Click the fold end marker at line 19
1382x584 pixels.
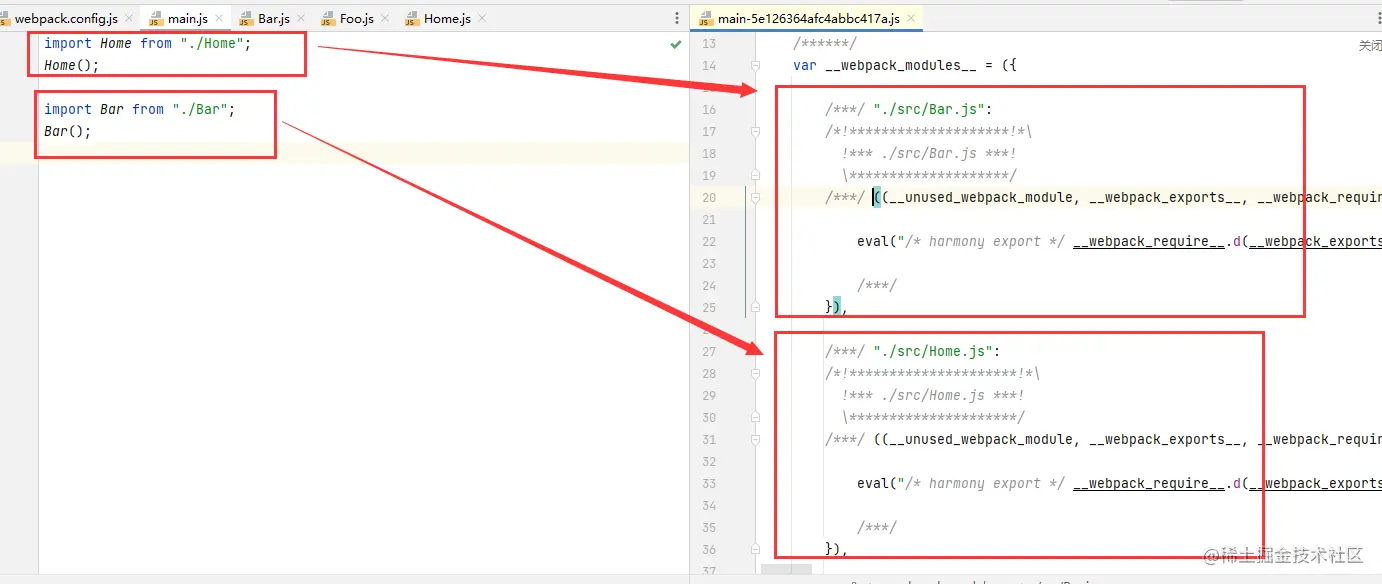point(756,176)
